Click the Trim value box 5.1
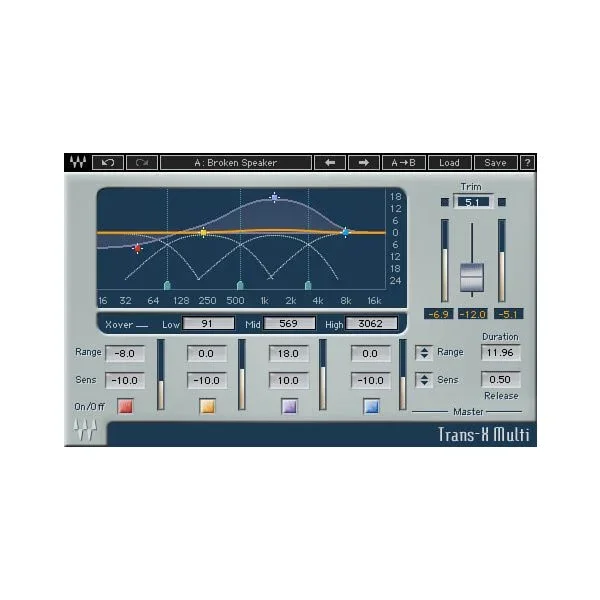This screenshot has width=600, height=600. click(473, 202)
